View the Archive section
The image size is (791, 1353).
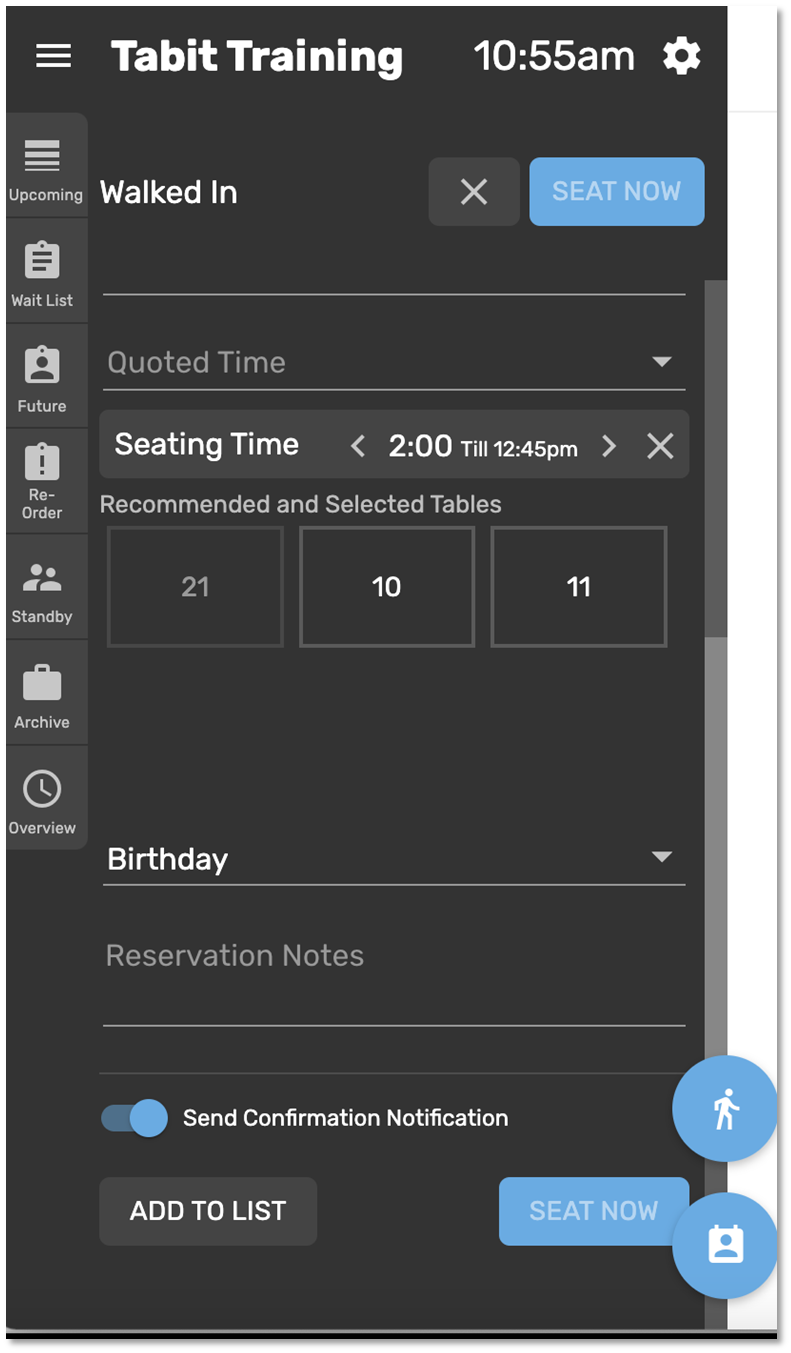42,696
